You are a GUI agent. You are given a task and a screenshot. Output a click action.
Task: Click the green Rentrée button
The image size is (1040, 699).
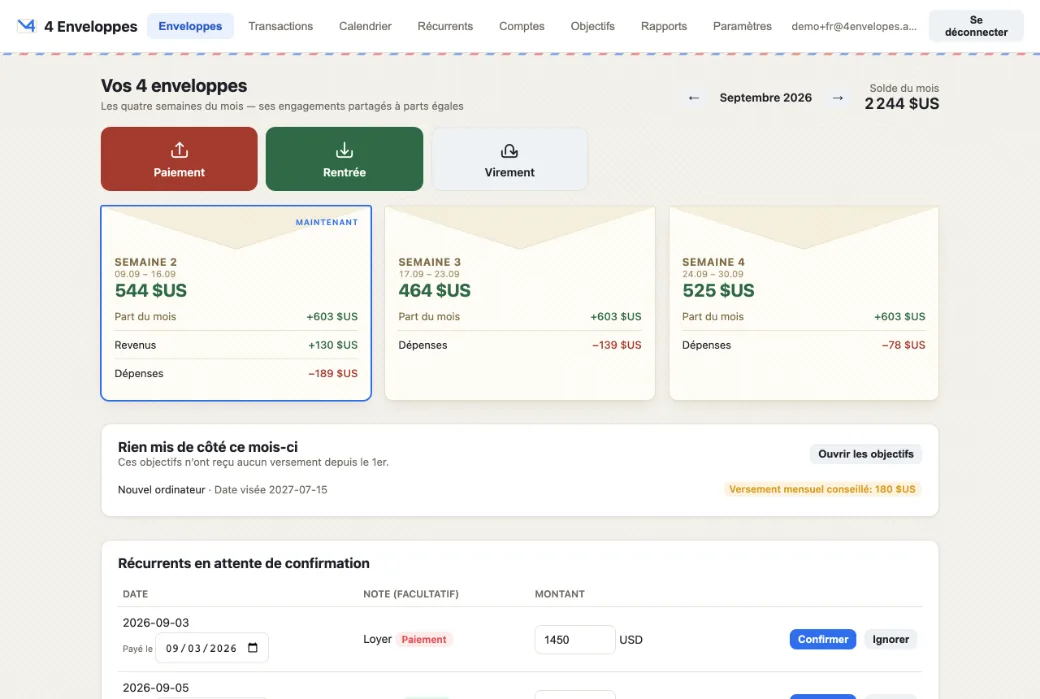[x=344, y=159]
